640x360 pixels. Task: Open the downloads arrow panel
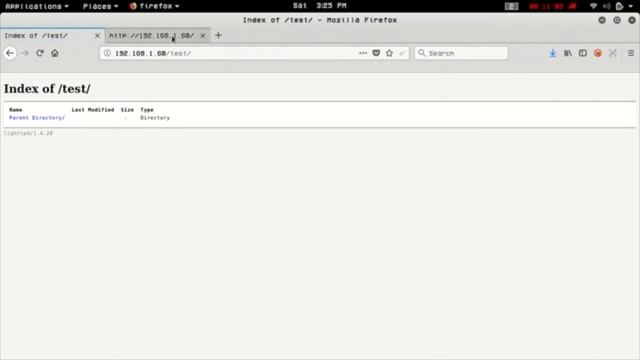point(553,53)
